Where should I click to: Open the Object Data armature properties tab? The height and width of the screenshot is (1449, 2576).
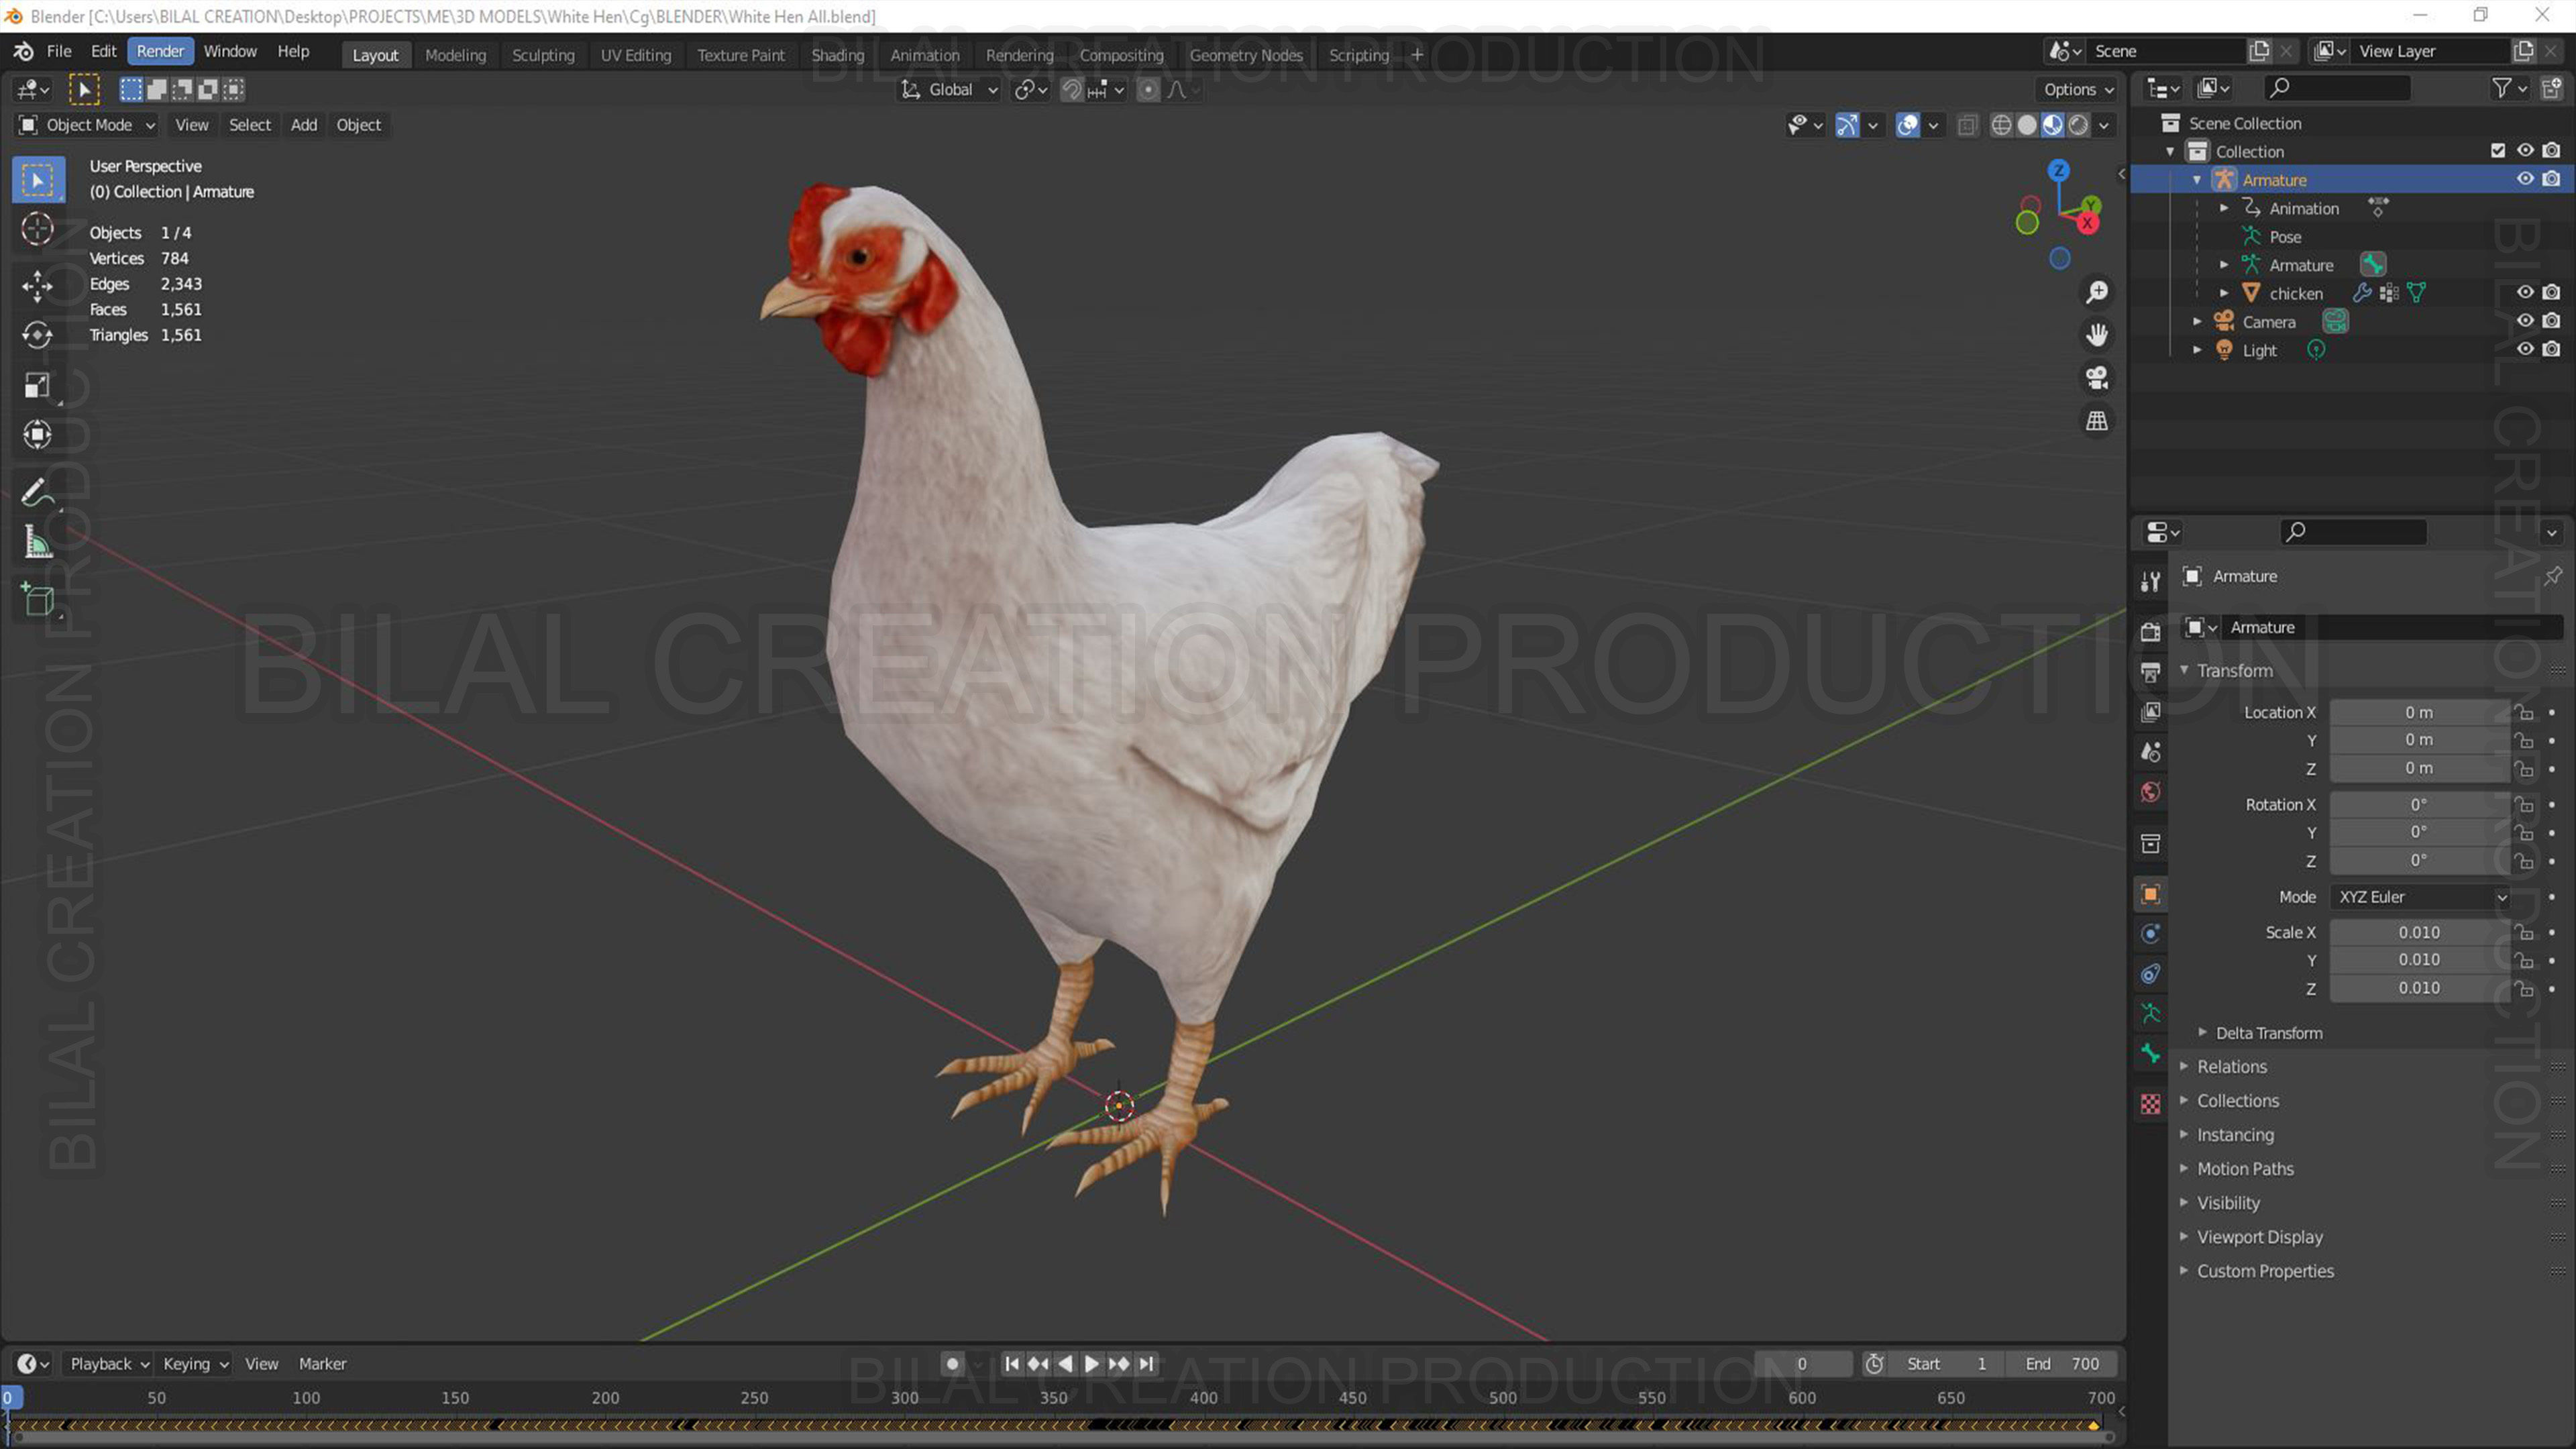tap(2150, 1014)
